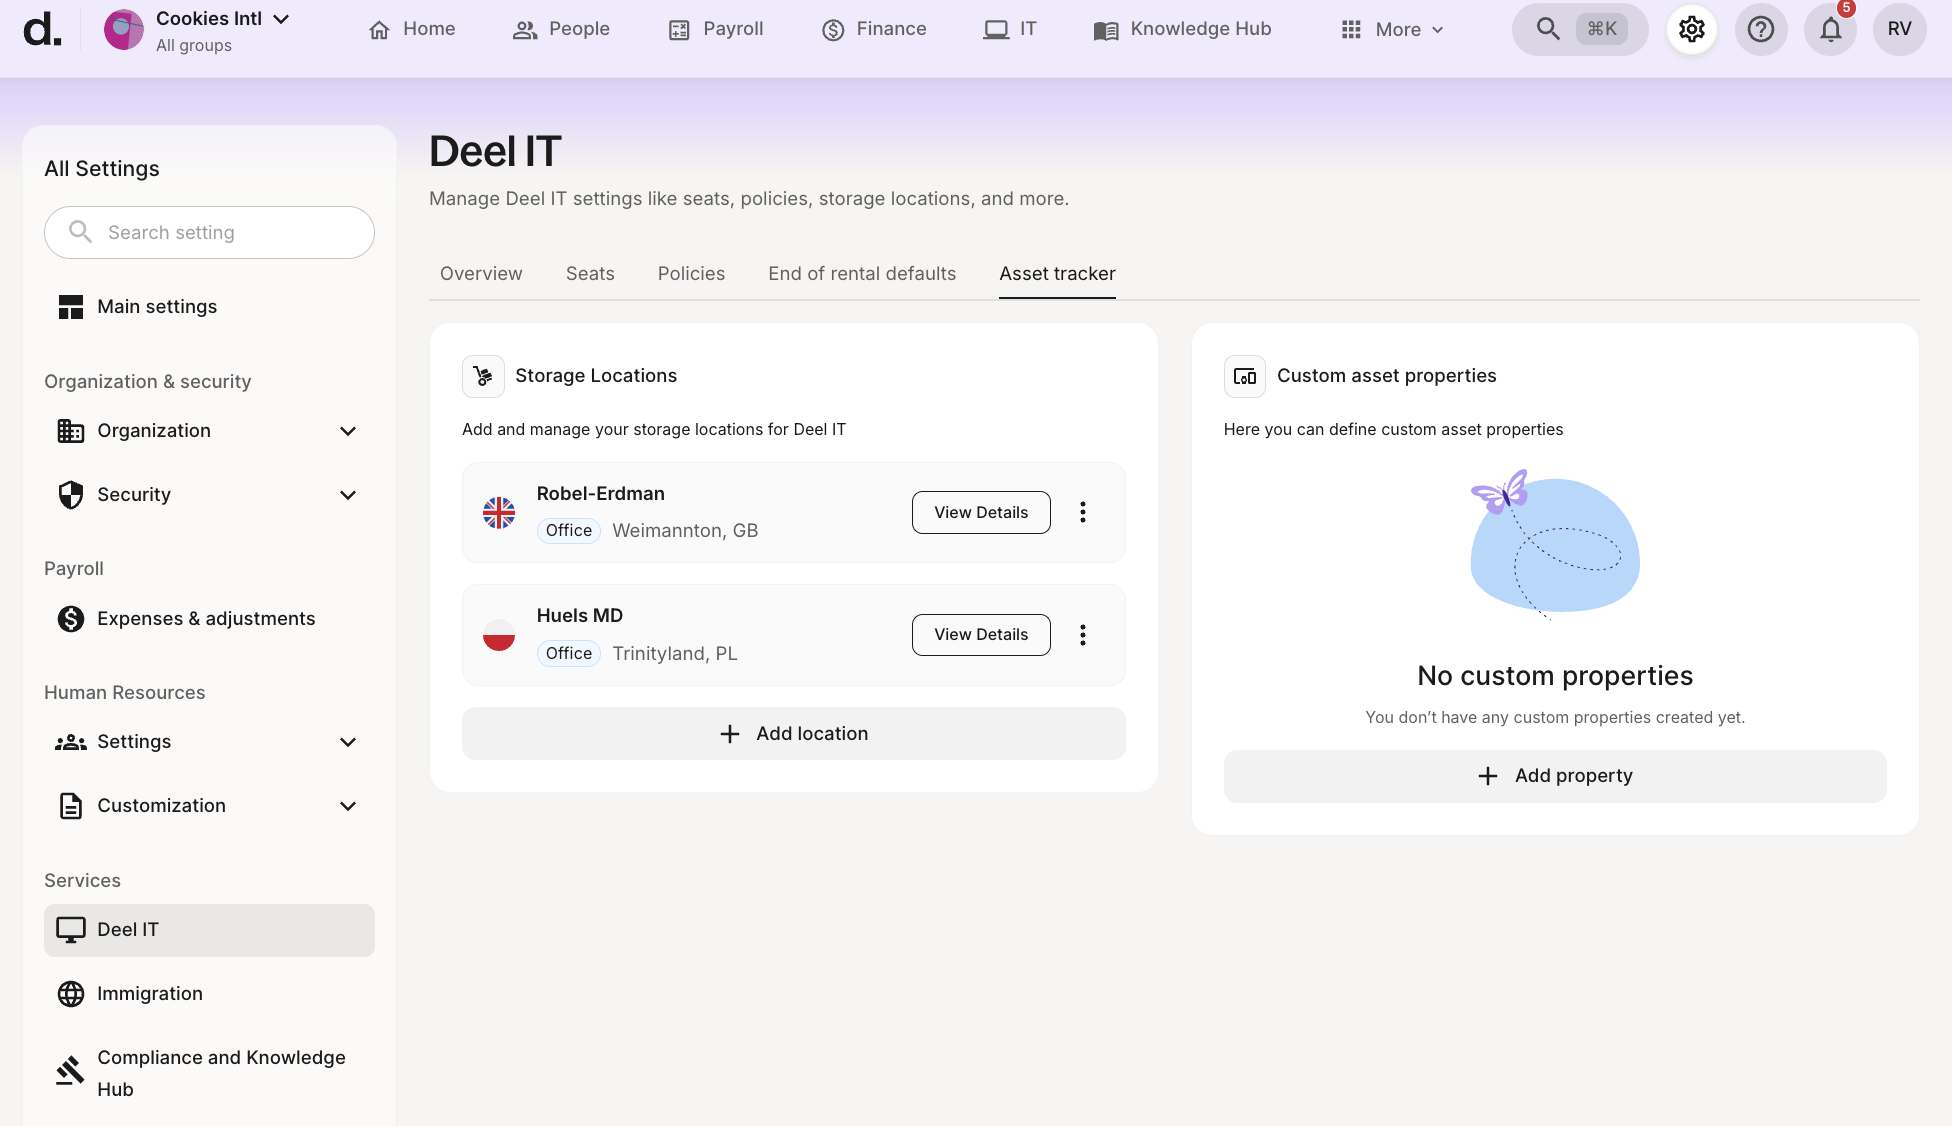1952x1126 pixels.
Task: Open the notifications bell icon
Action: pyautogui.click(x=1830, y=29)
